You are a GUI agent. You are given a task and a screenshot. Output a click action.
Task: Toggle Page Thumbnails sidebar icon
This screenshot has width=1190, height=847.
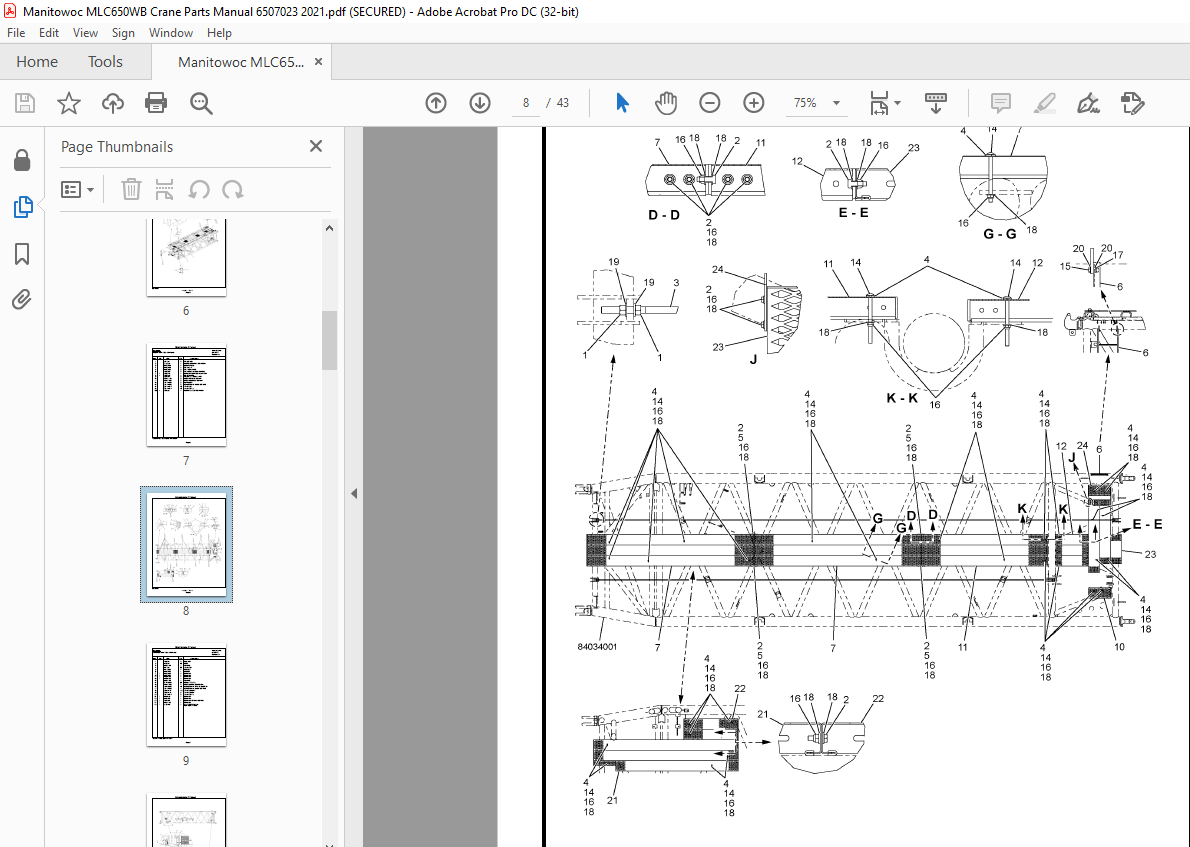coord(23,206)
